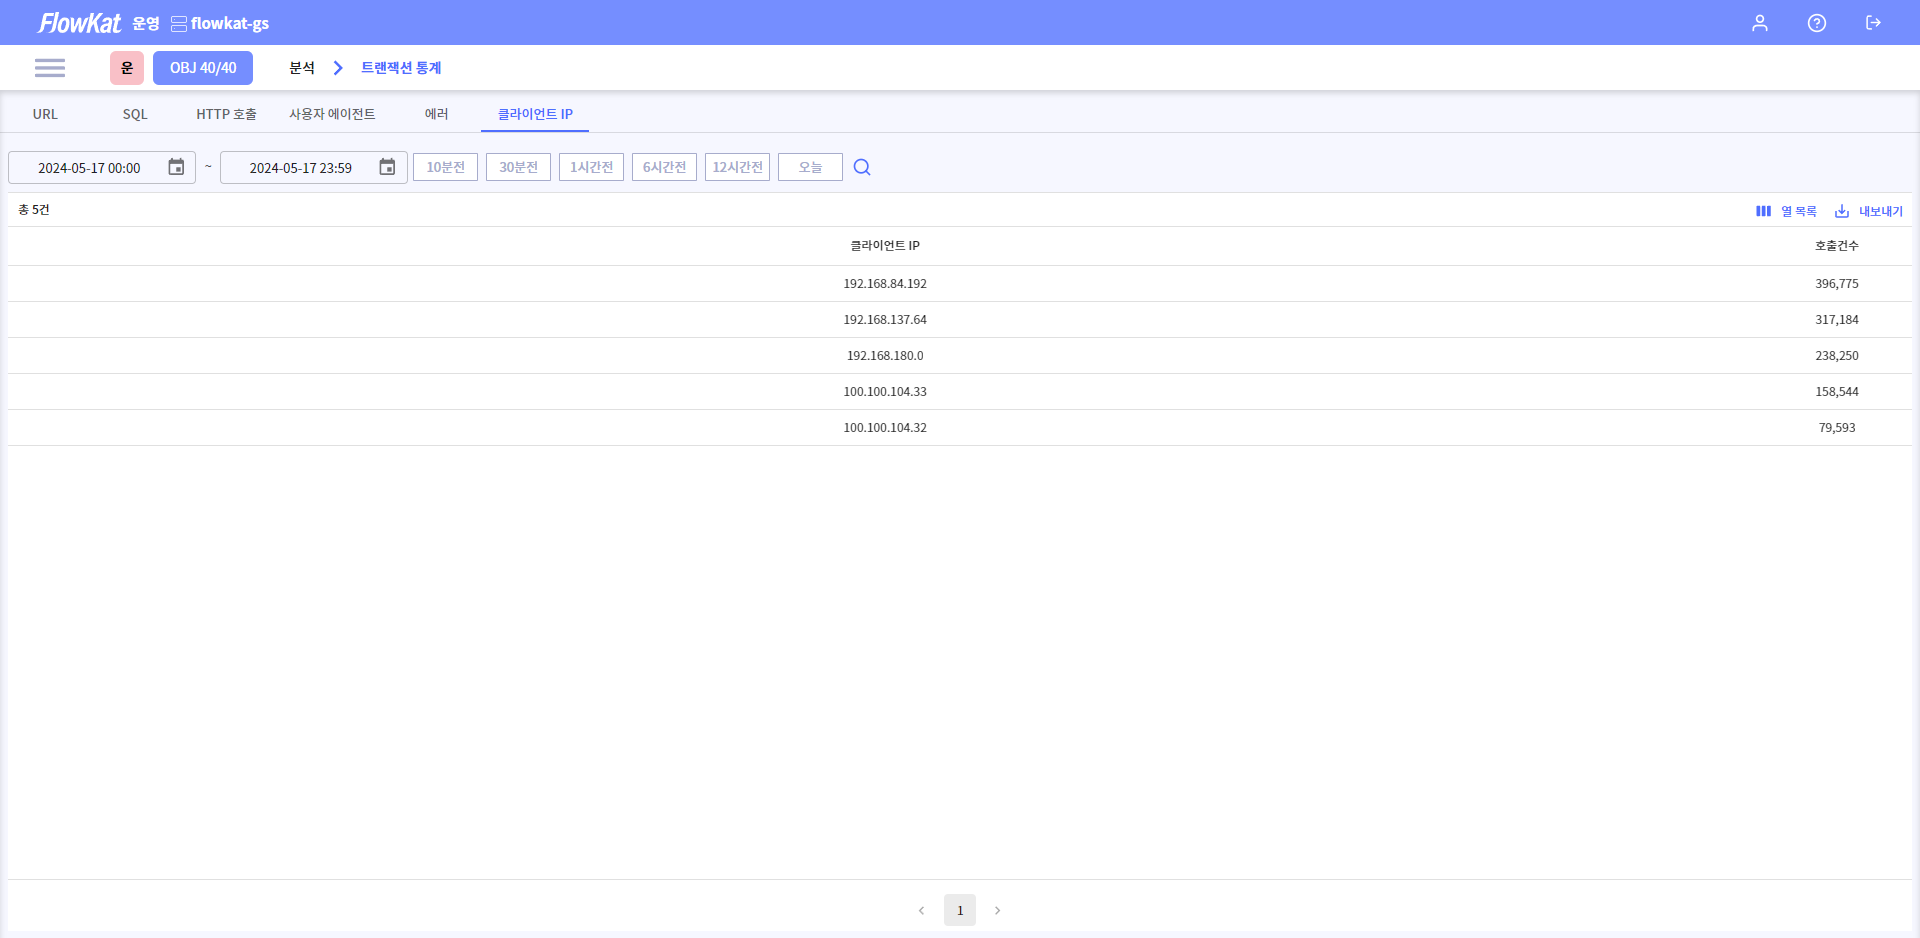Switch to the HTTP 호출 tab
Viewport: 1920px width, 938px height.
pos(226,114)
